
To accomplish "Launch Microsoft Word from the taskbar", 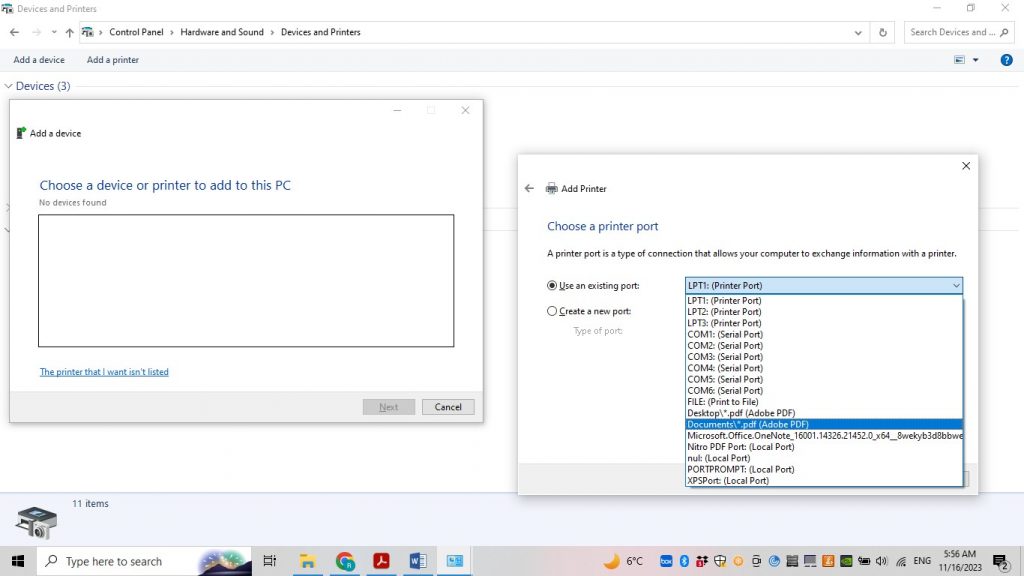I will 418,561.
